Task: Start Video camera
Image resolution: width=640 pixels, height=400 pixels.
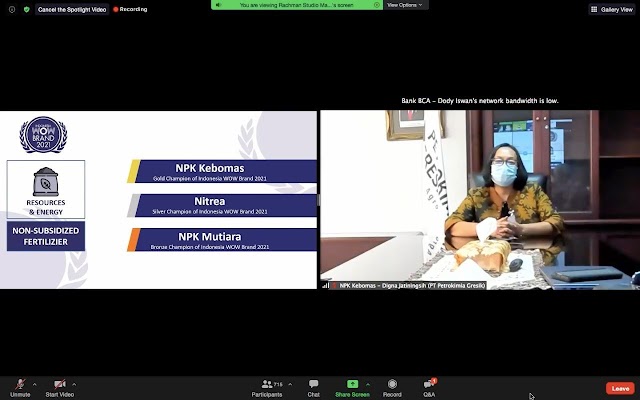Action: click(x=60, y=388)
